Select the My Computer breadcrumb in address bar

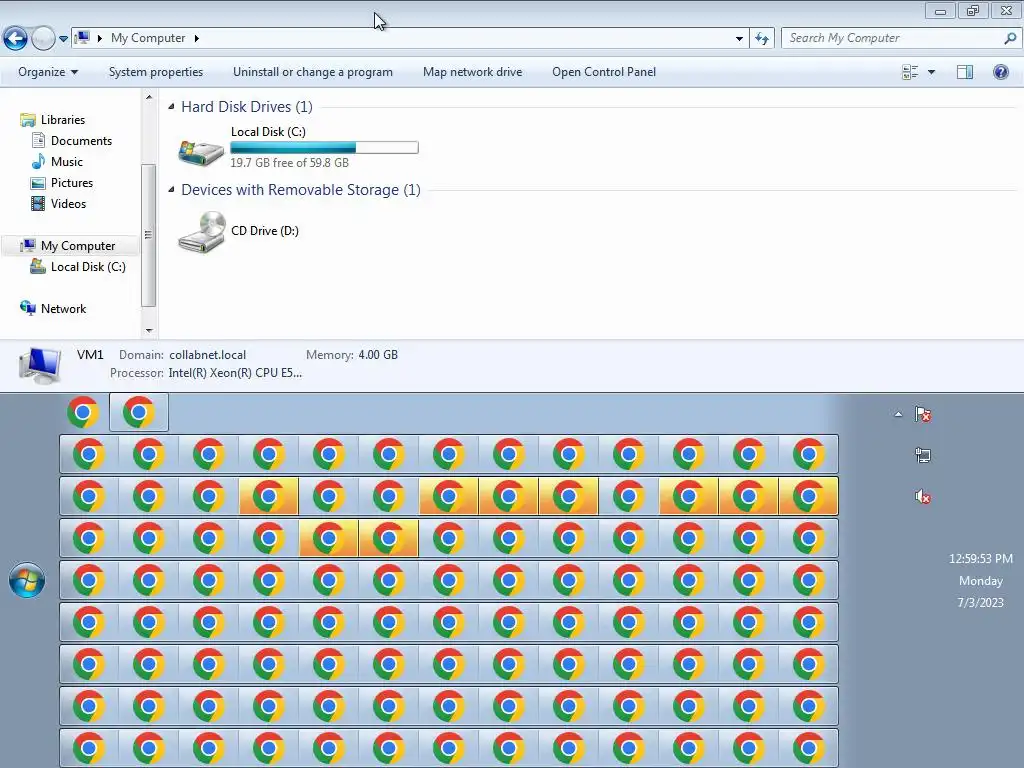pyautogui.click(x=148, y=38)
